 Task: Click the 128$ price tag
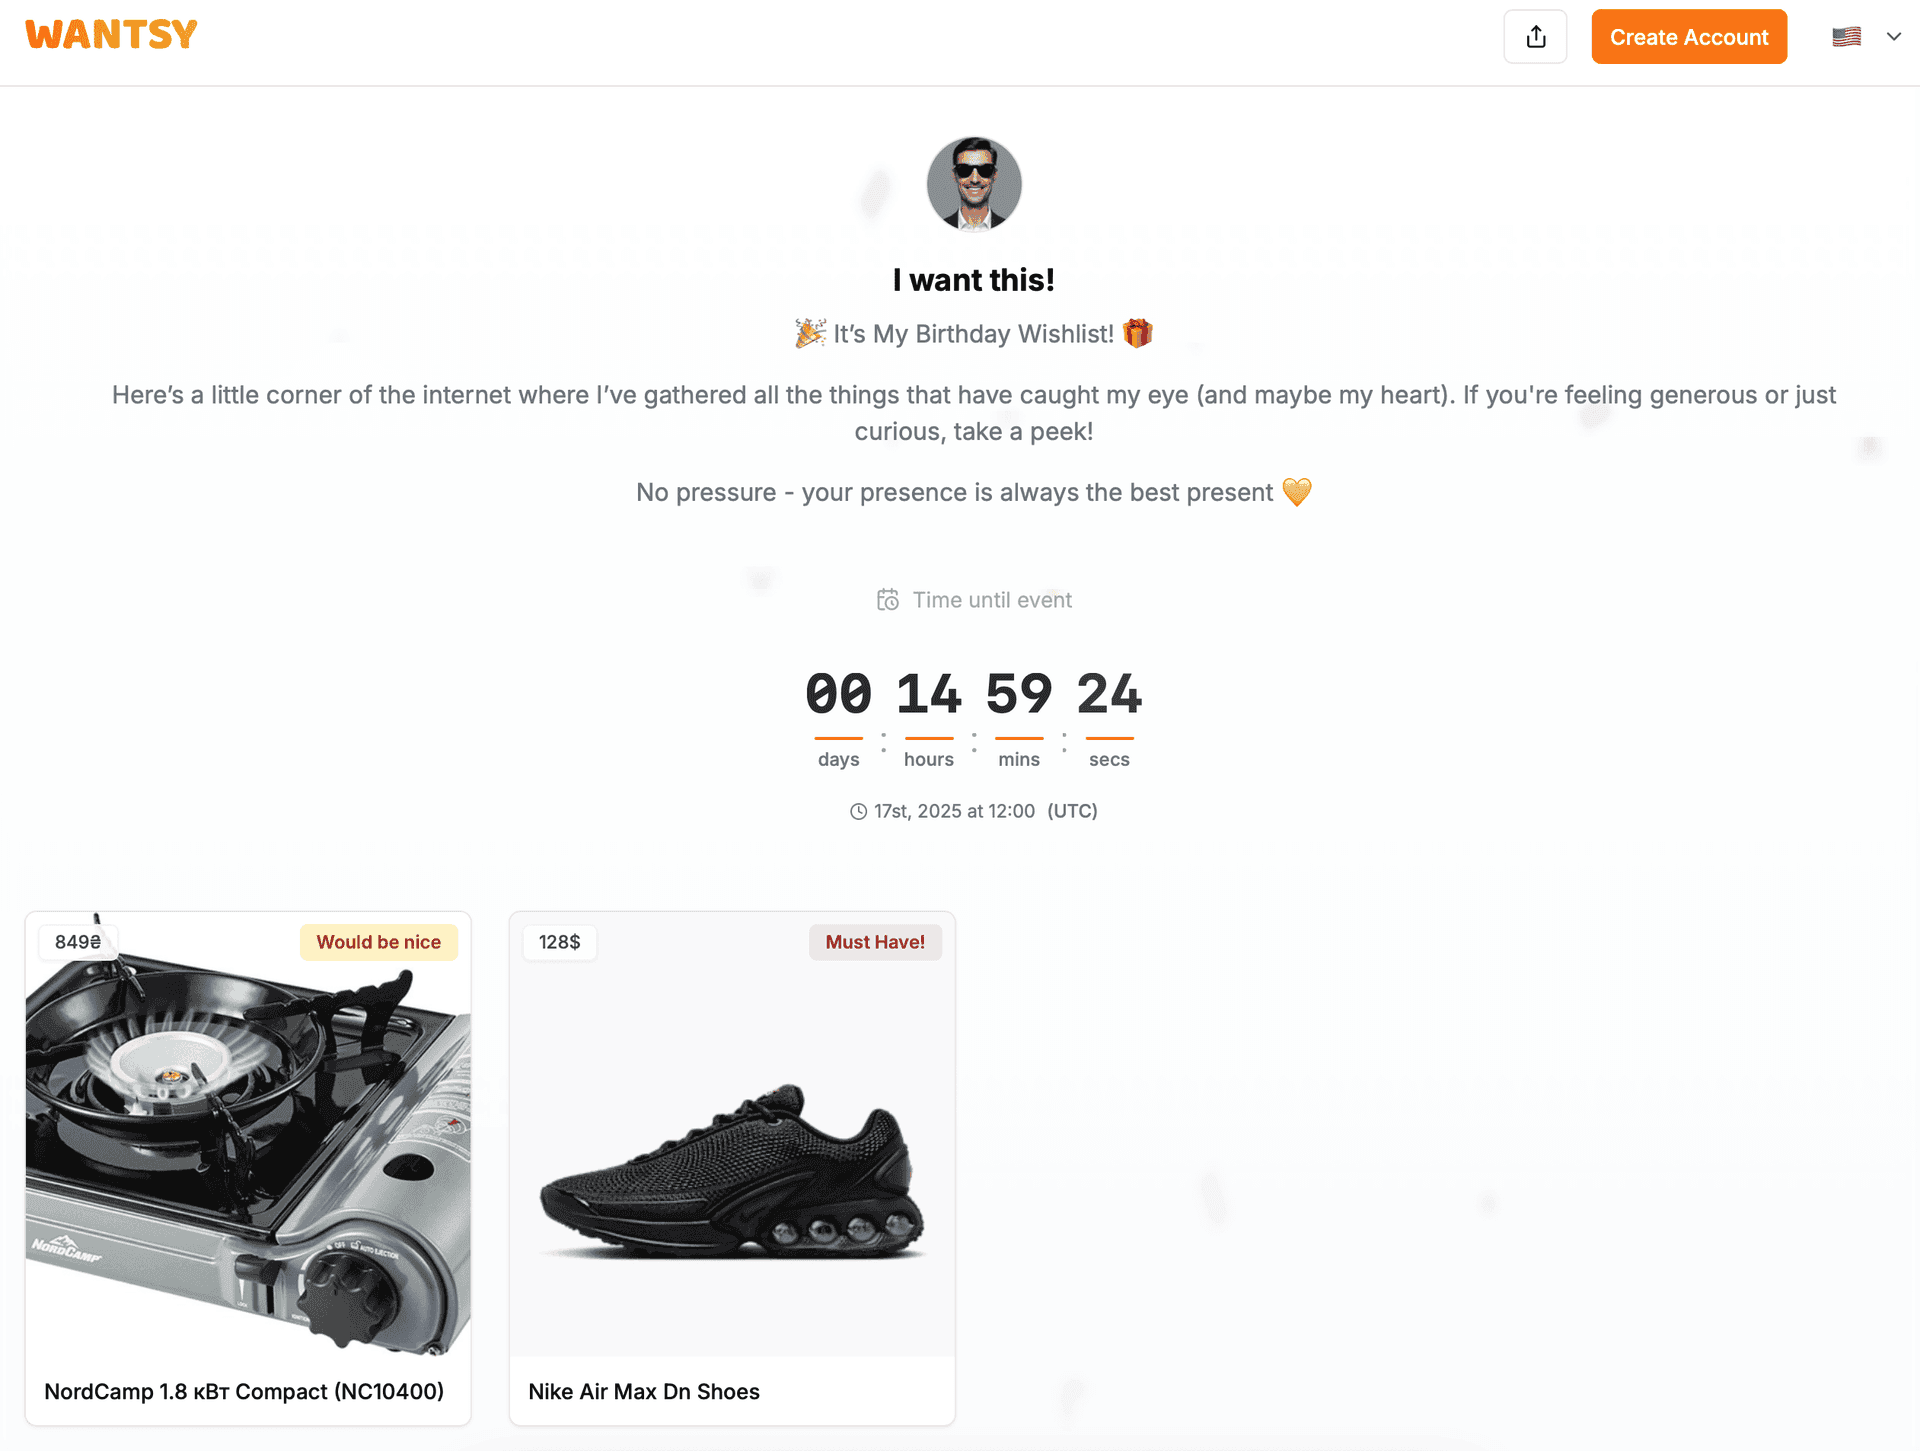(x=559, y=942)
